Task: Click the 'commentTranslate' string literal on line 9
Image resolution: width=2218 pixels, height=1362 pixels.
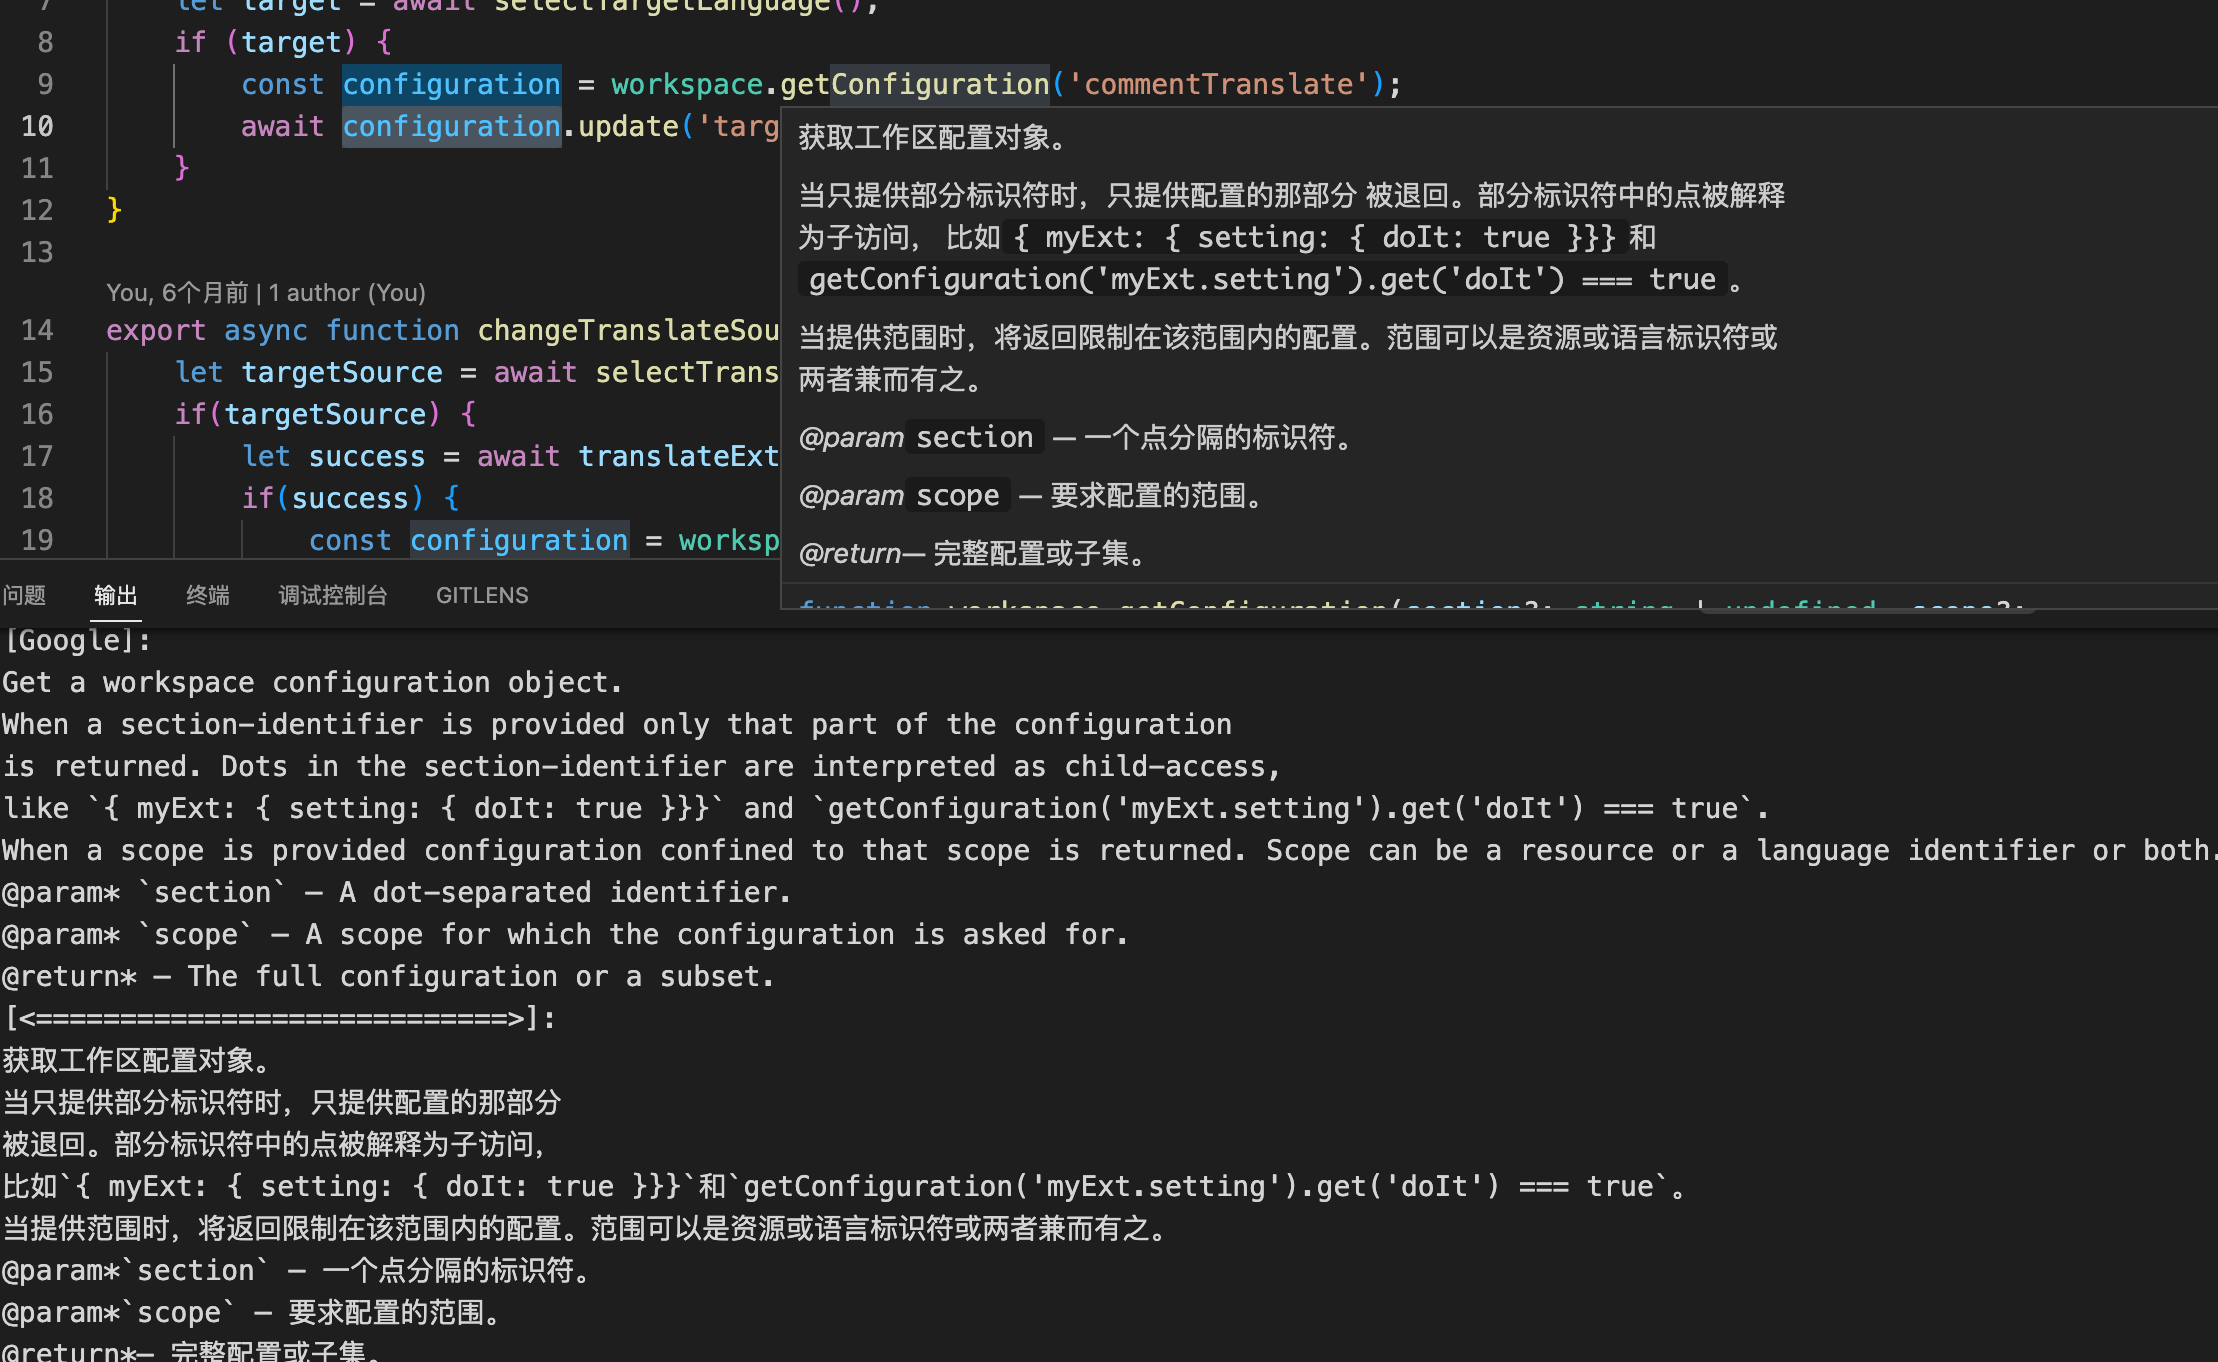Action: 1222,84
